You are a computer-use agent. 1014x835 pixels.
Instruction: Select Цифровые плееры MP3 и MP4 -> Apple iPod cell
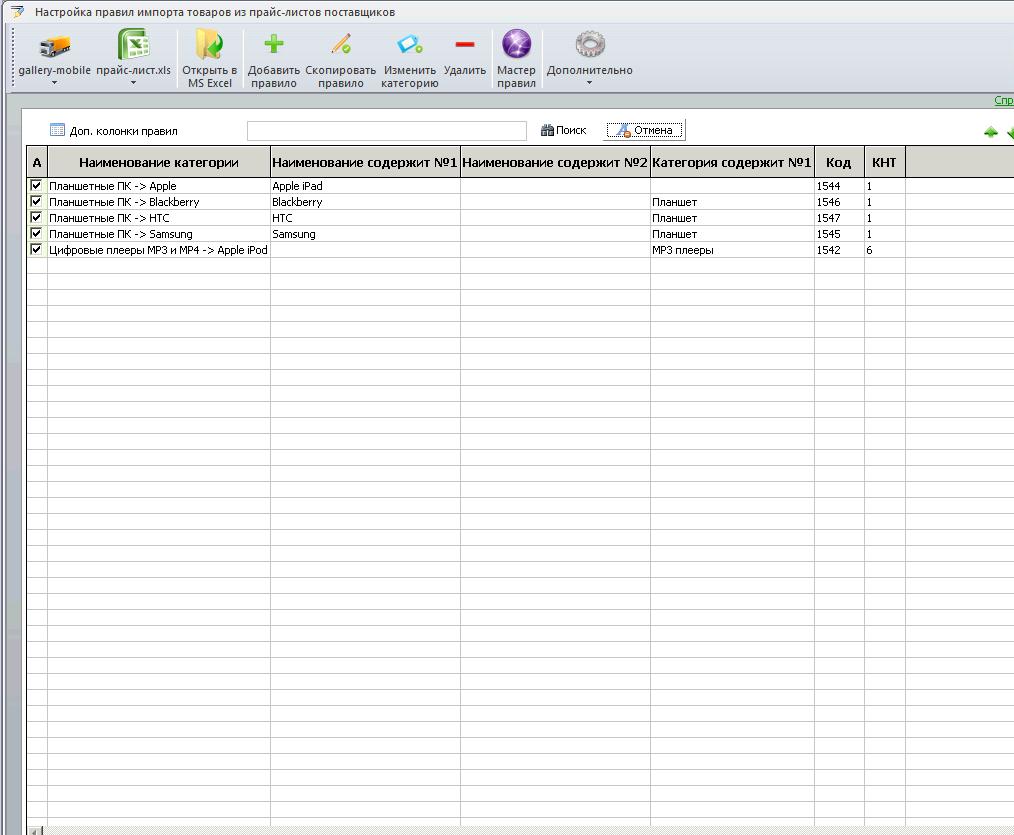tap(158, 250)
